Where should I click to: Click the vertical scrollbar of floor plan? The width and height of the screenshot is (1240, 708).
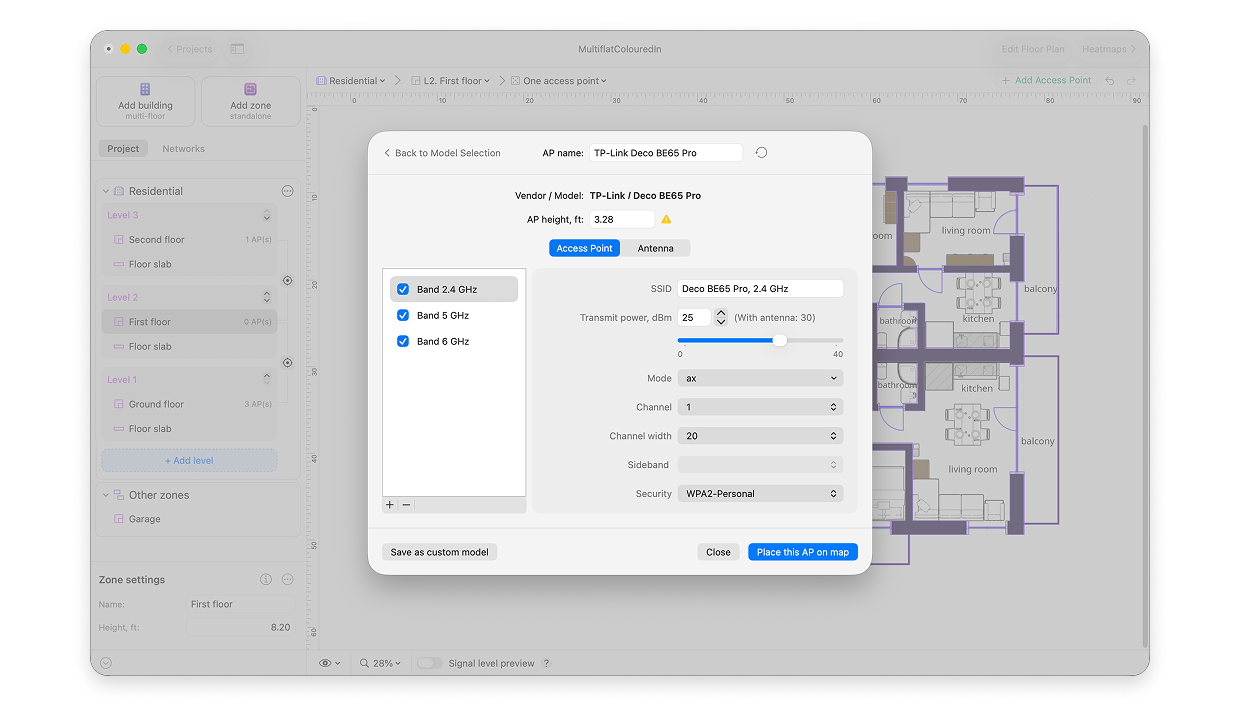1145,385
